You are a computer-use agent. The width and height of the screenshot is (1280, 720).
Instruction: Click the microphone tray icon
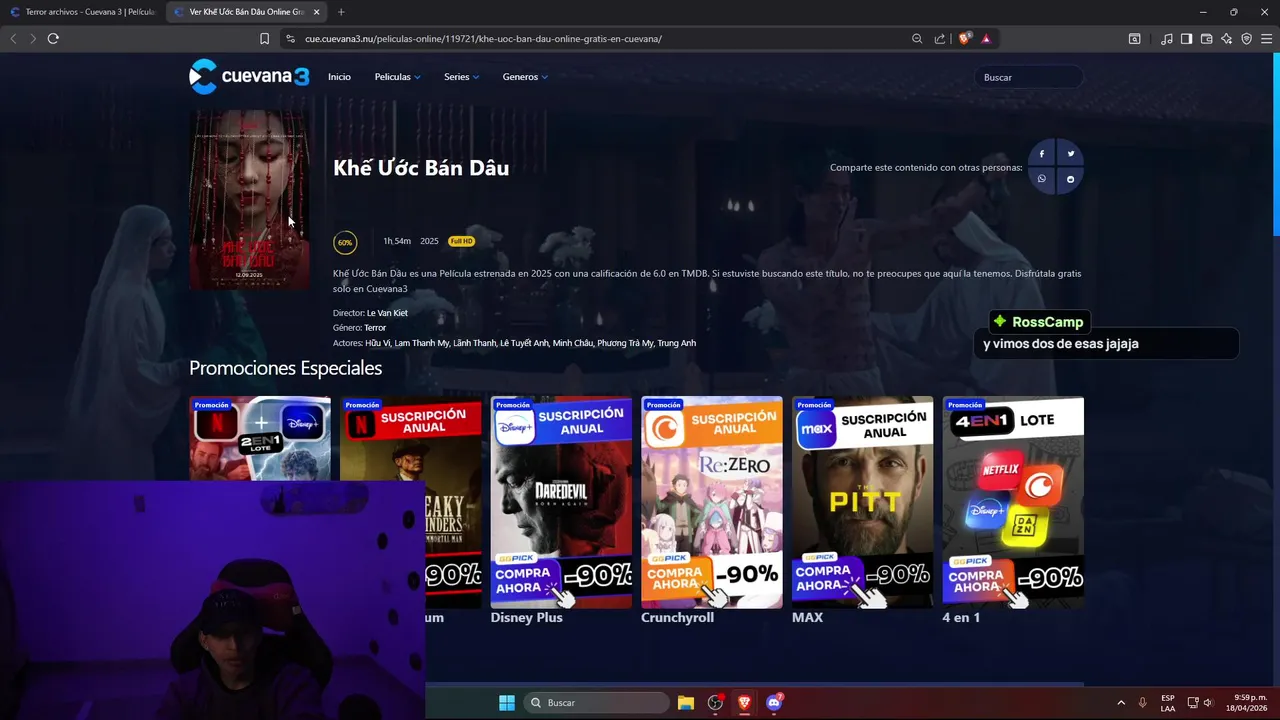click(1143, 703)
